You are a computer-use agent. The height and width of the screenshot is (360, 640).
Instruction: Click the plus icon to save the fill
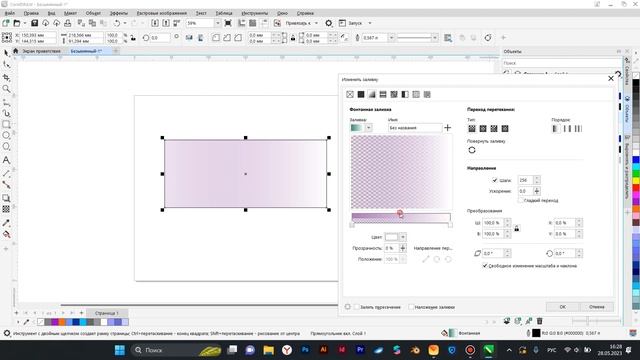coord(447,128)
